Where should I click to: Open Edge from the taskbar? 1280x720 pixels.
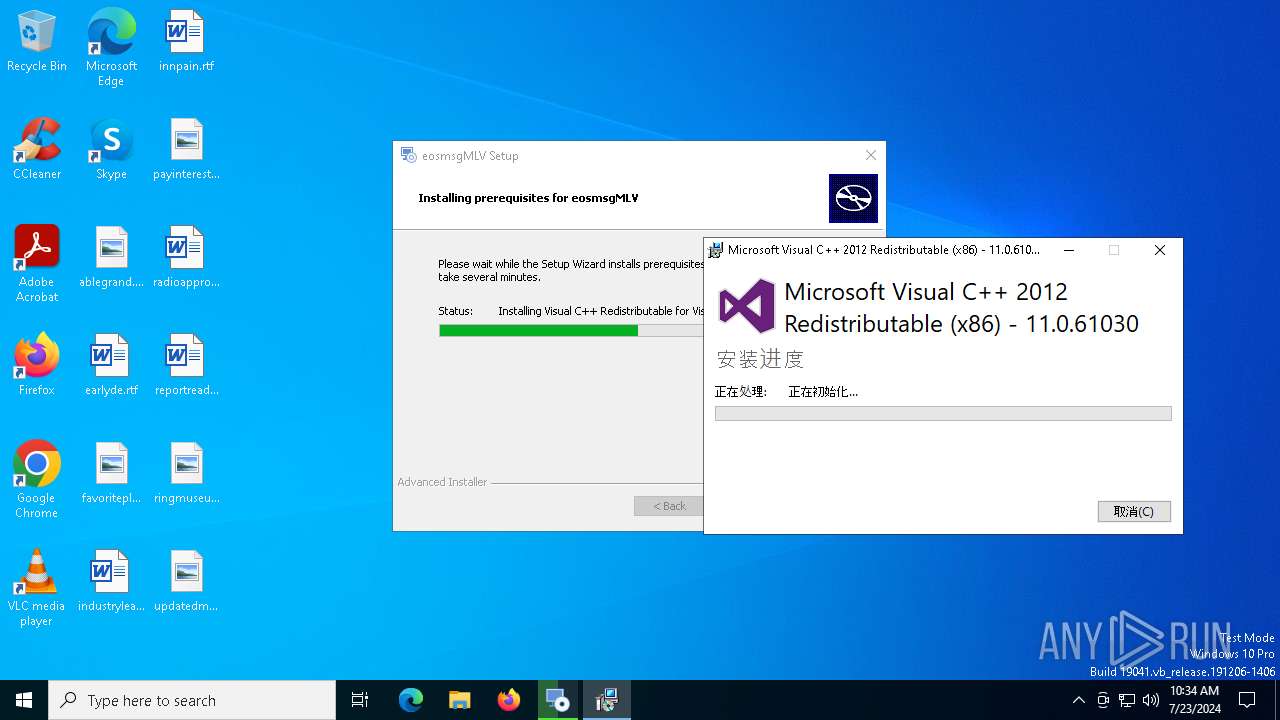pos(411,700)
